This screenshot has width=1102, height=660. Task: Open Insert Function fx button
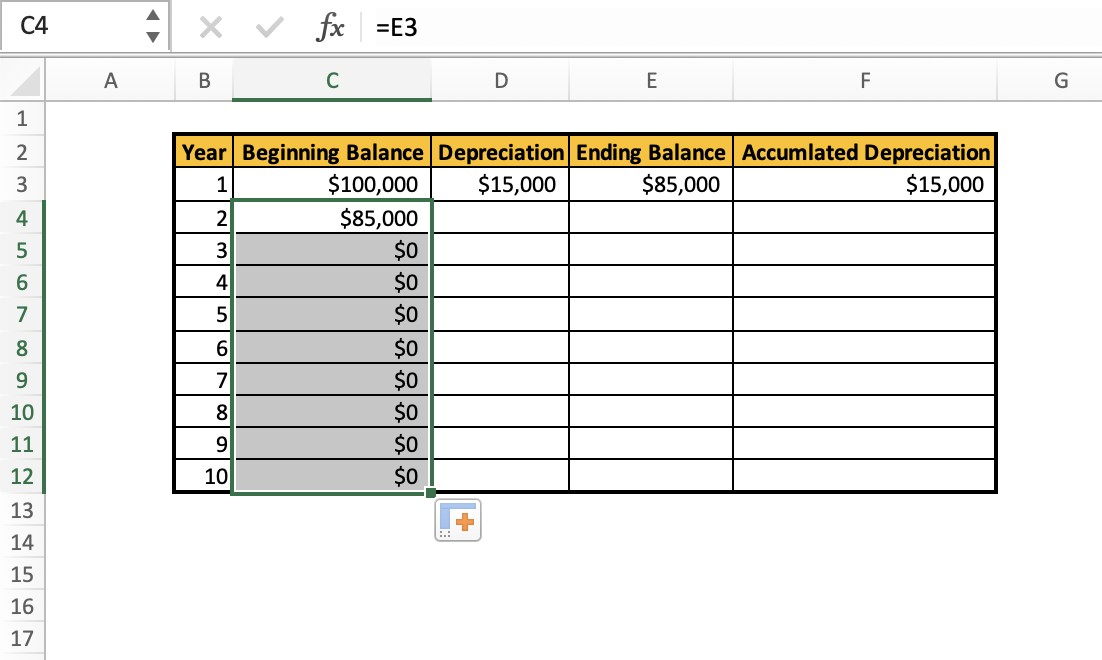pyautogui.click(x=329, y=29)
